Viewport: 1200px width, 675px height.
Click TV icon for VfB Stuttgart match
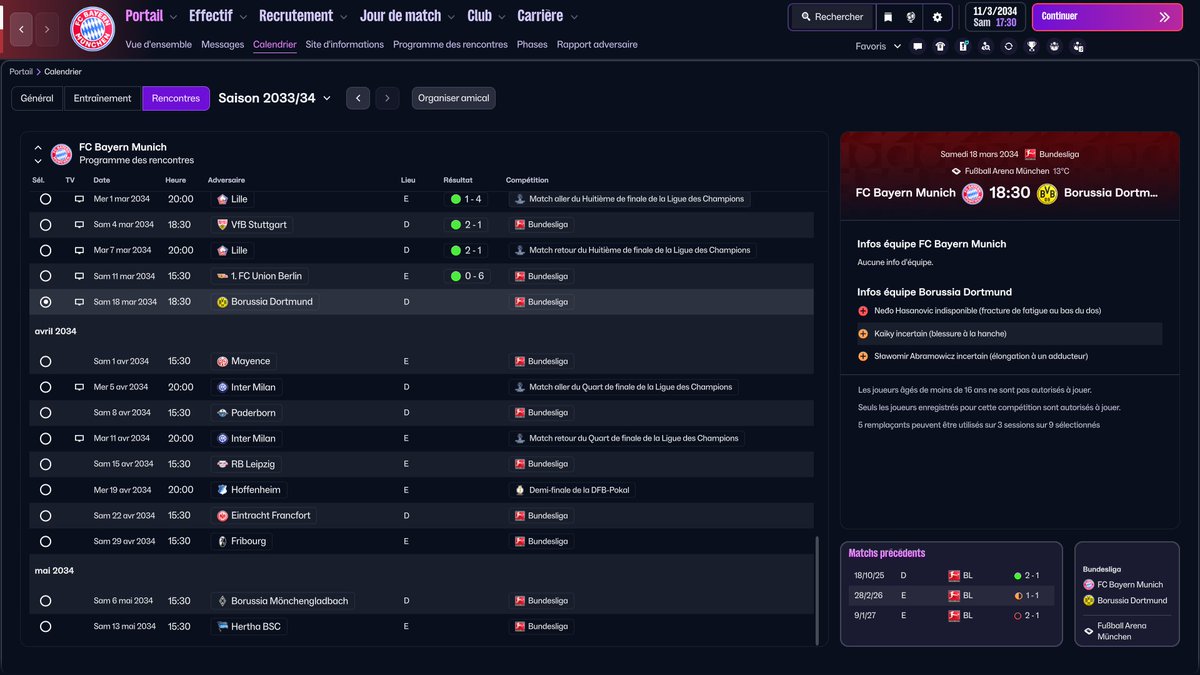[79, 225]
